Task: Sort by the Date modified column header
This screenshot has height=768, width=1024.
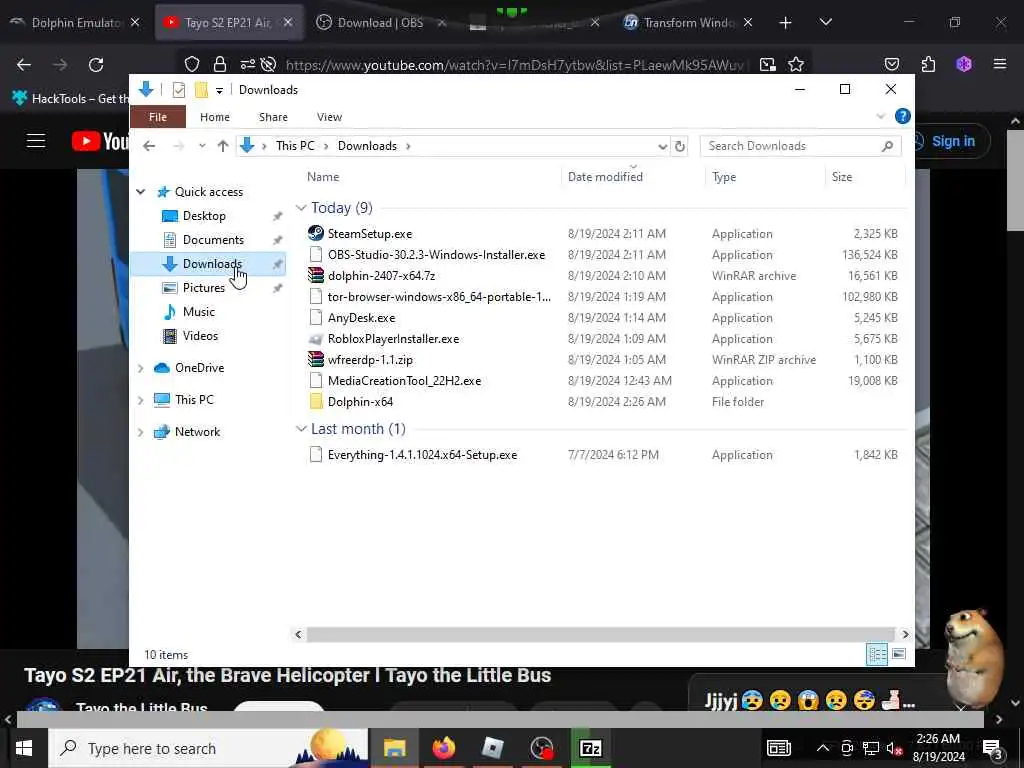Action: pyautogui.click(x=605, y=176)
